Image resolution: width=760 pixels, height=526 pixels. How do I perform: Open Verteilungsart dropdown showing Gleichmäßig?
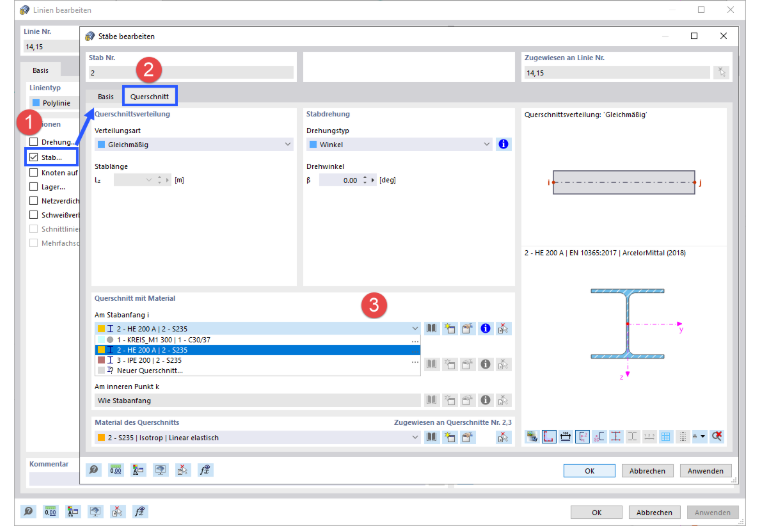click(194, 144)
